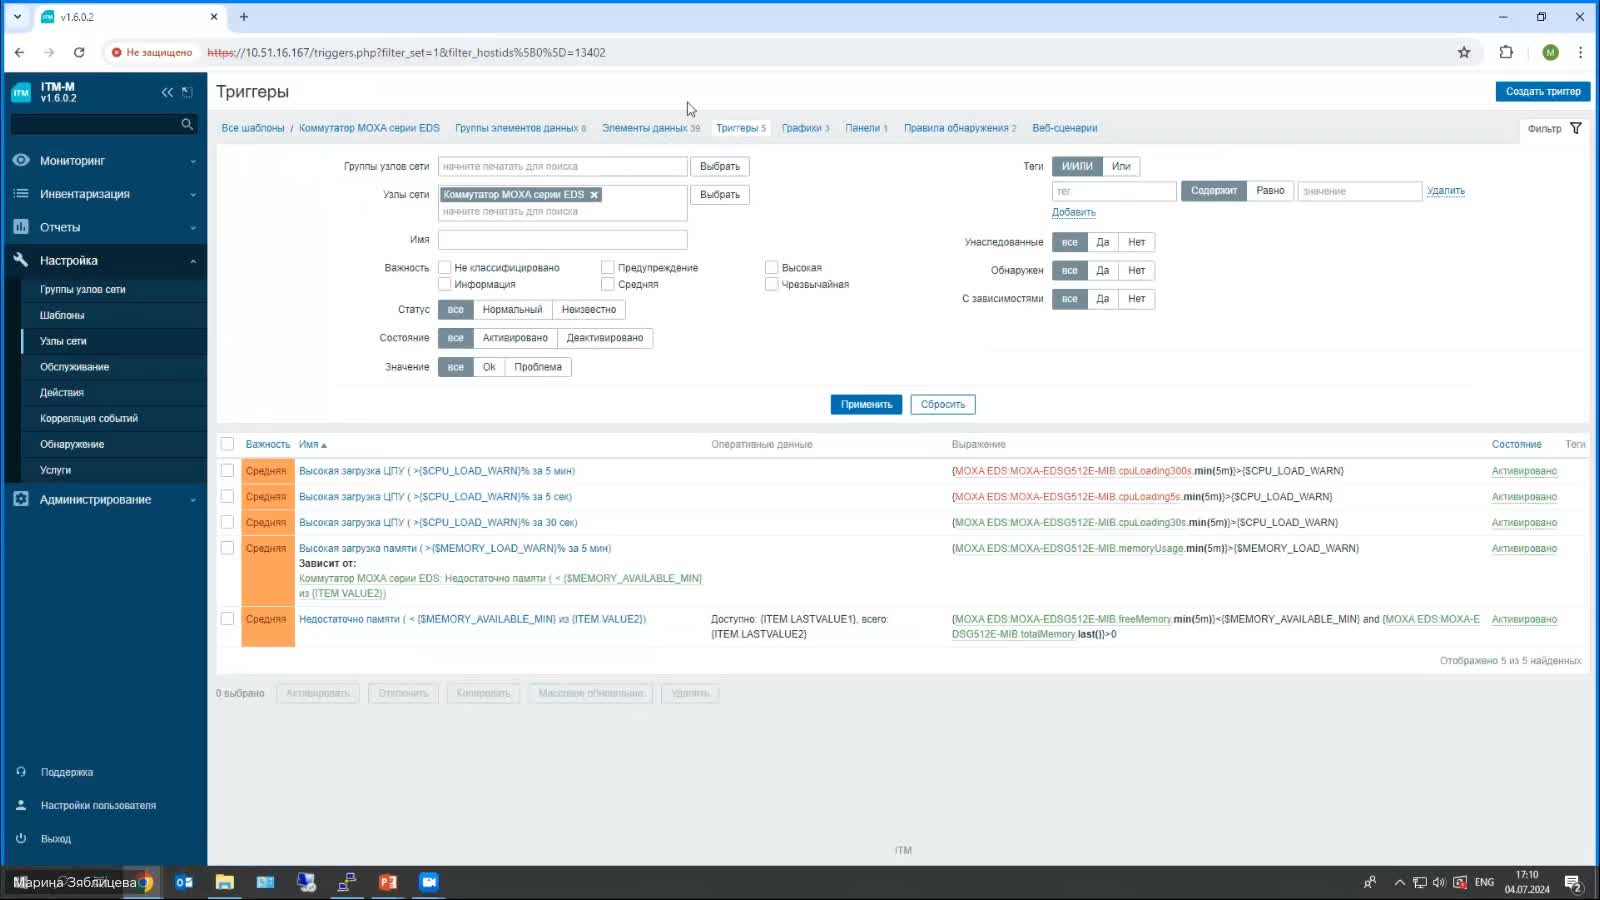Click the Инвентаризация list icon
The width and height of the screenshot is (1600, 900).
click(21, 194)
